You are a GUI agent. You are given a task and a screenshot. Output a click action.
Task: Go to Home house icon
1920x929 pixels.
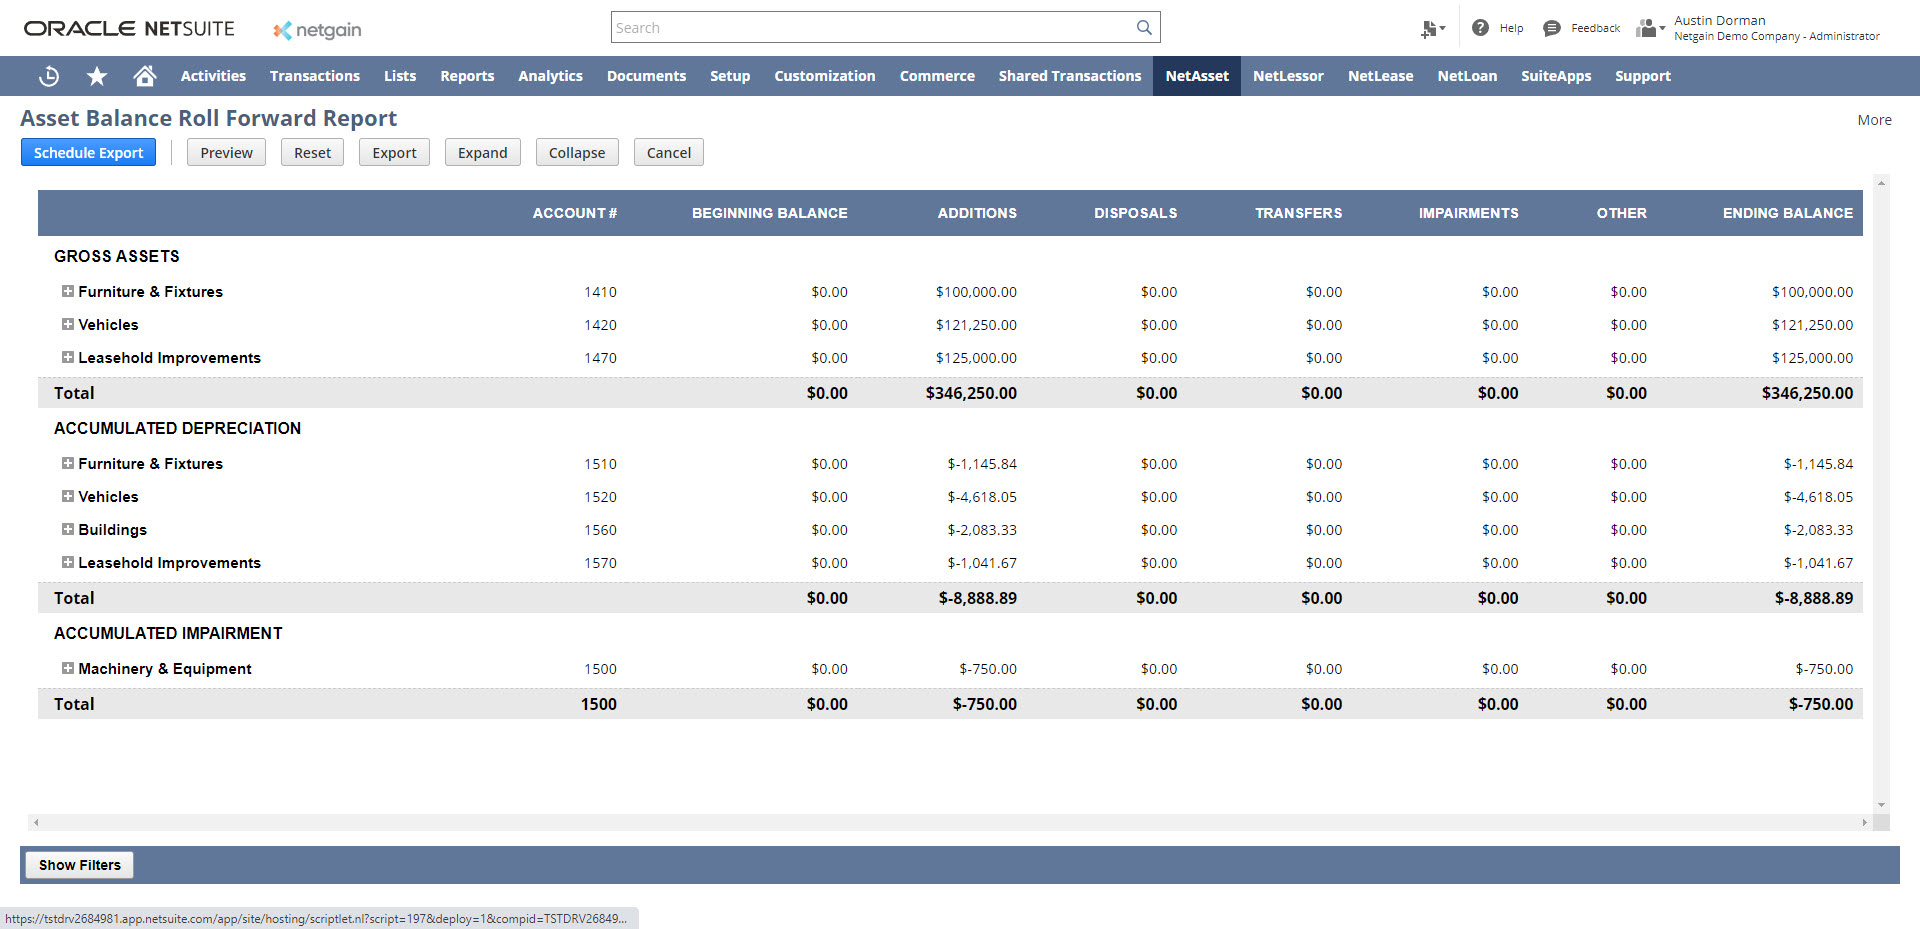tap(145, 76)
